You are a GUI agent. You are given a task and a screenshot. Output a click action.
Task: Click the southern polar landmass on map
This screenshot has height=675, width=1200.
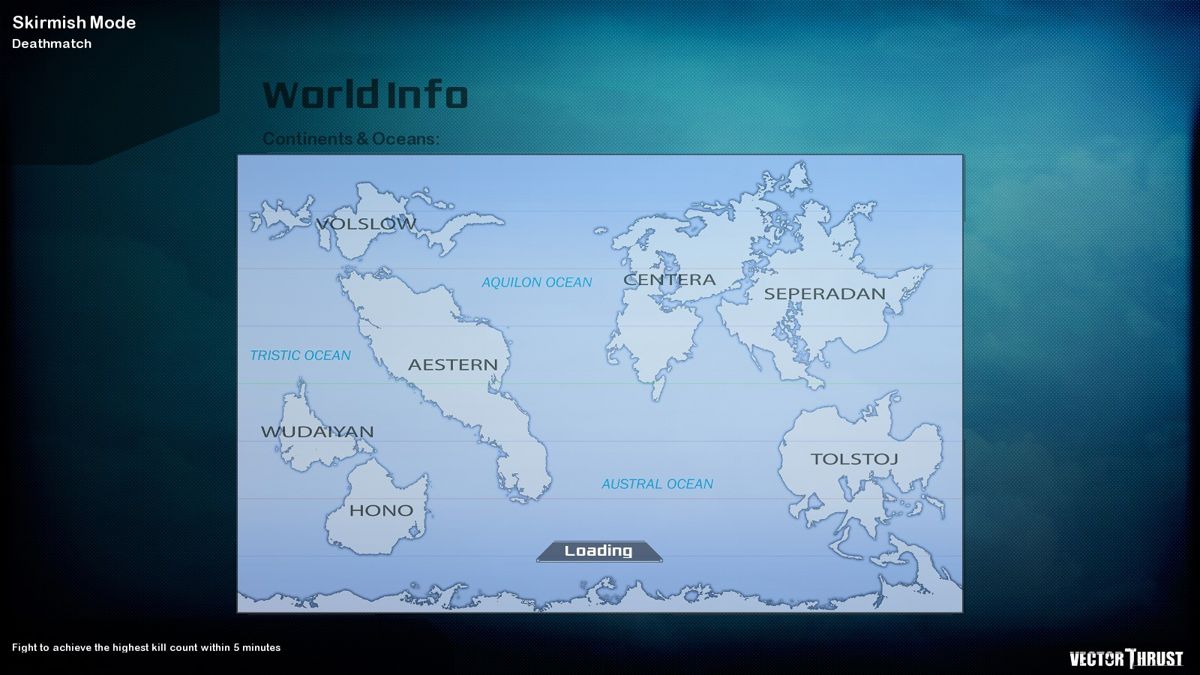coord(600,594)
